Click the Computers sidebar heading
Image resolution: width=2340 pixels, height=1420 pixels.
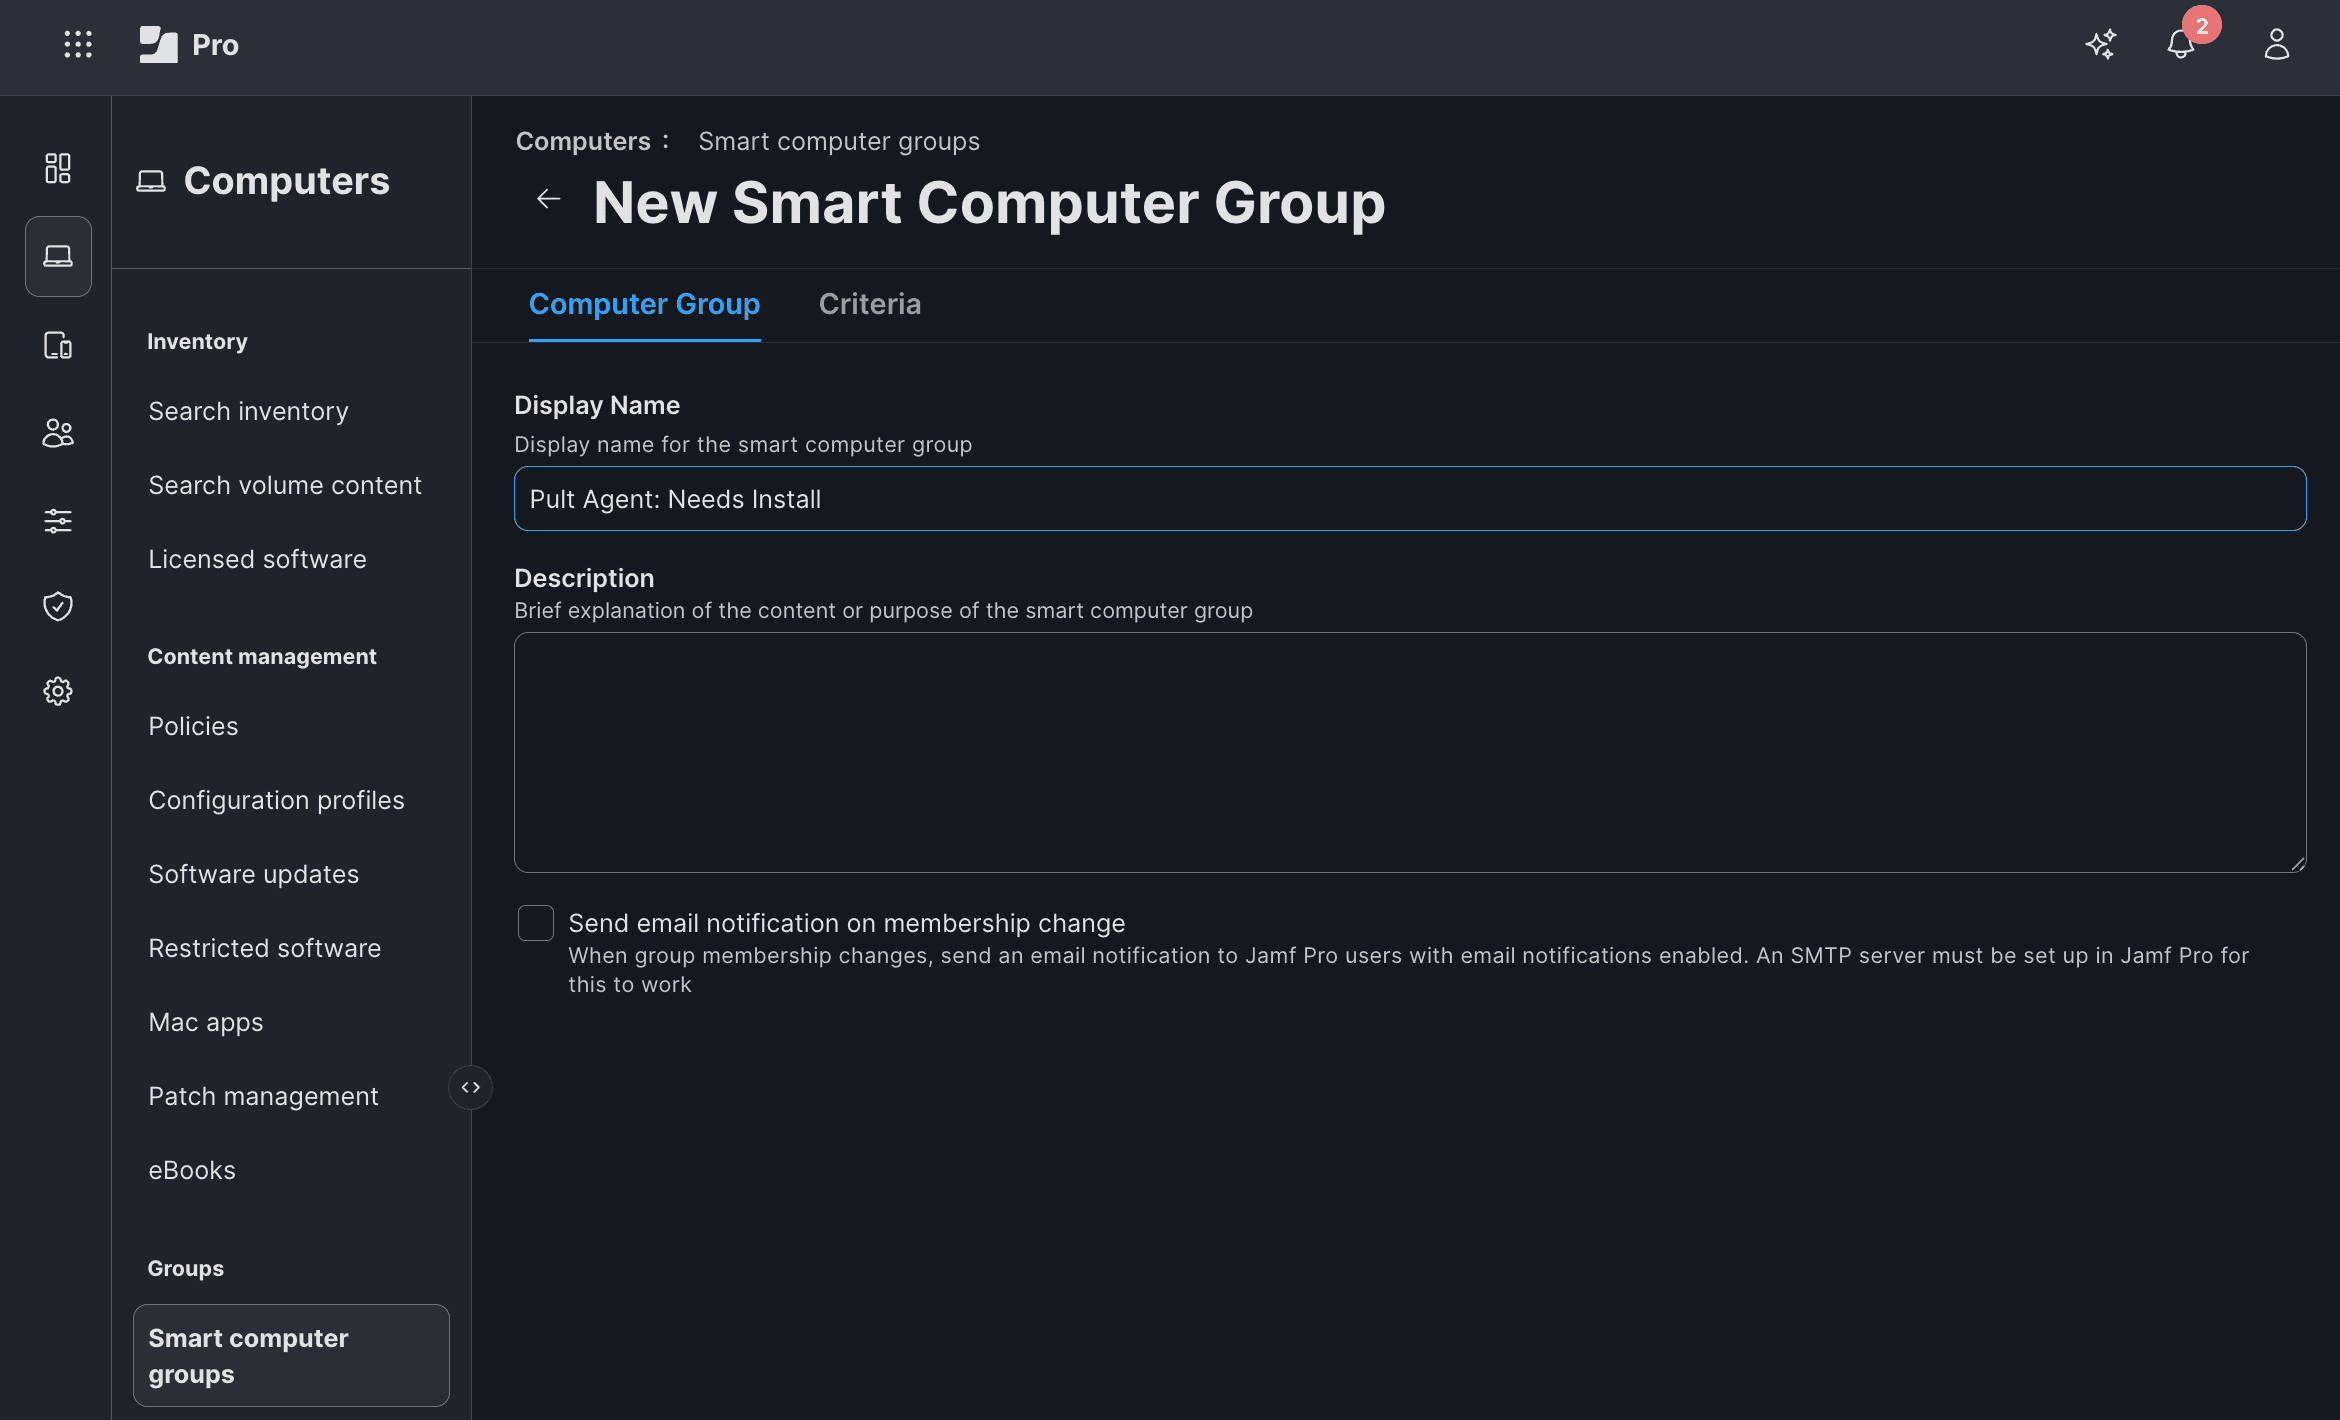point(286,181)
